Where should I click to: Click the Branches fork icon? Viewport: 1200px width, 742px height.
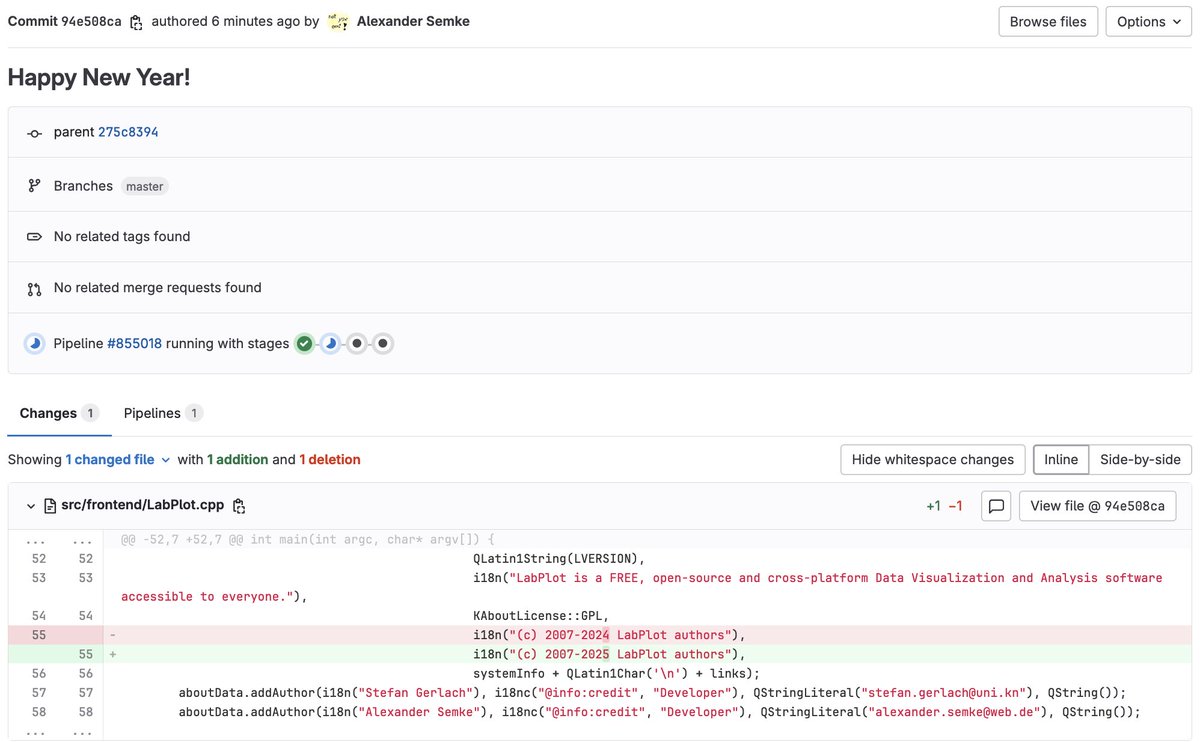[34, 186]
